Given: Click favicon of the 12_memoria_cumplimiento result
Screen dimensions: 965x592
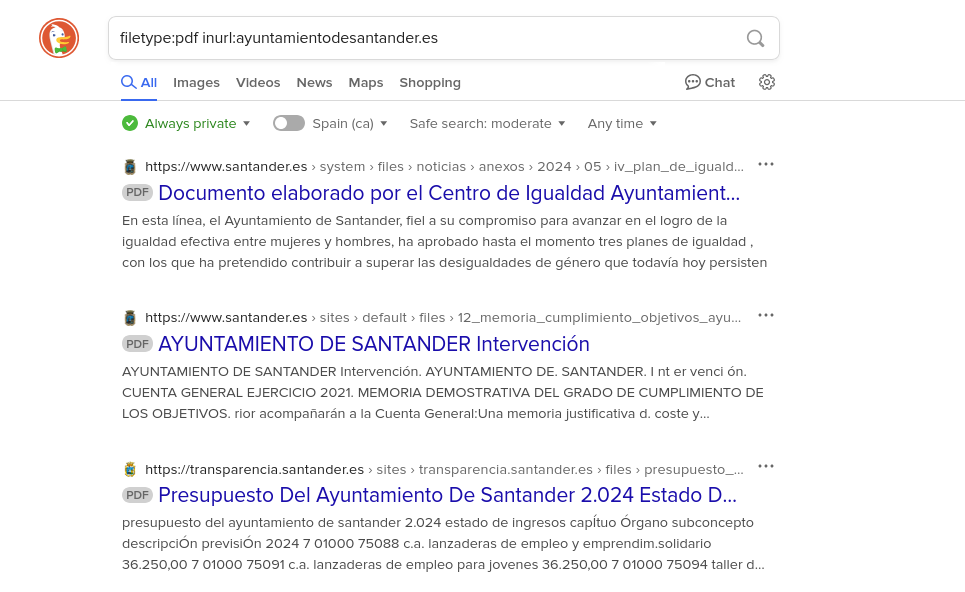Looking at the screenshot, I should (x=130, y=318).
